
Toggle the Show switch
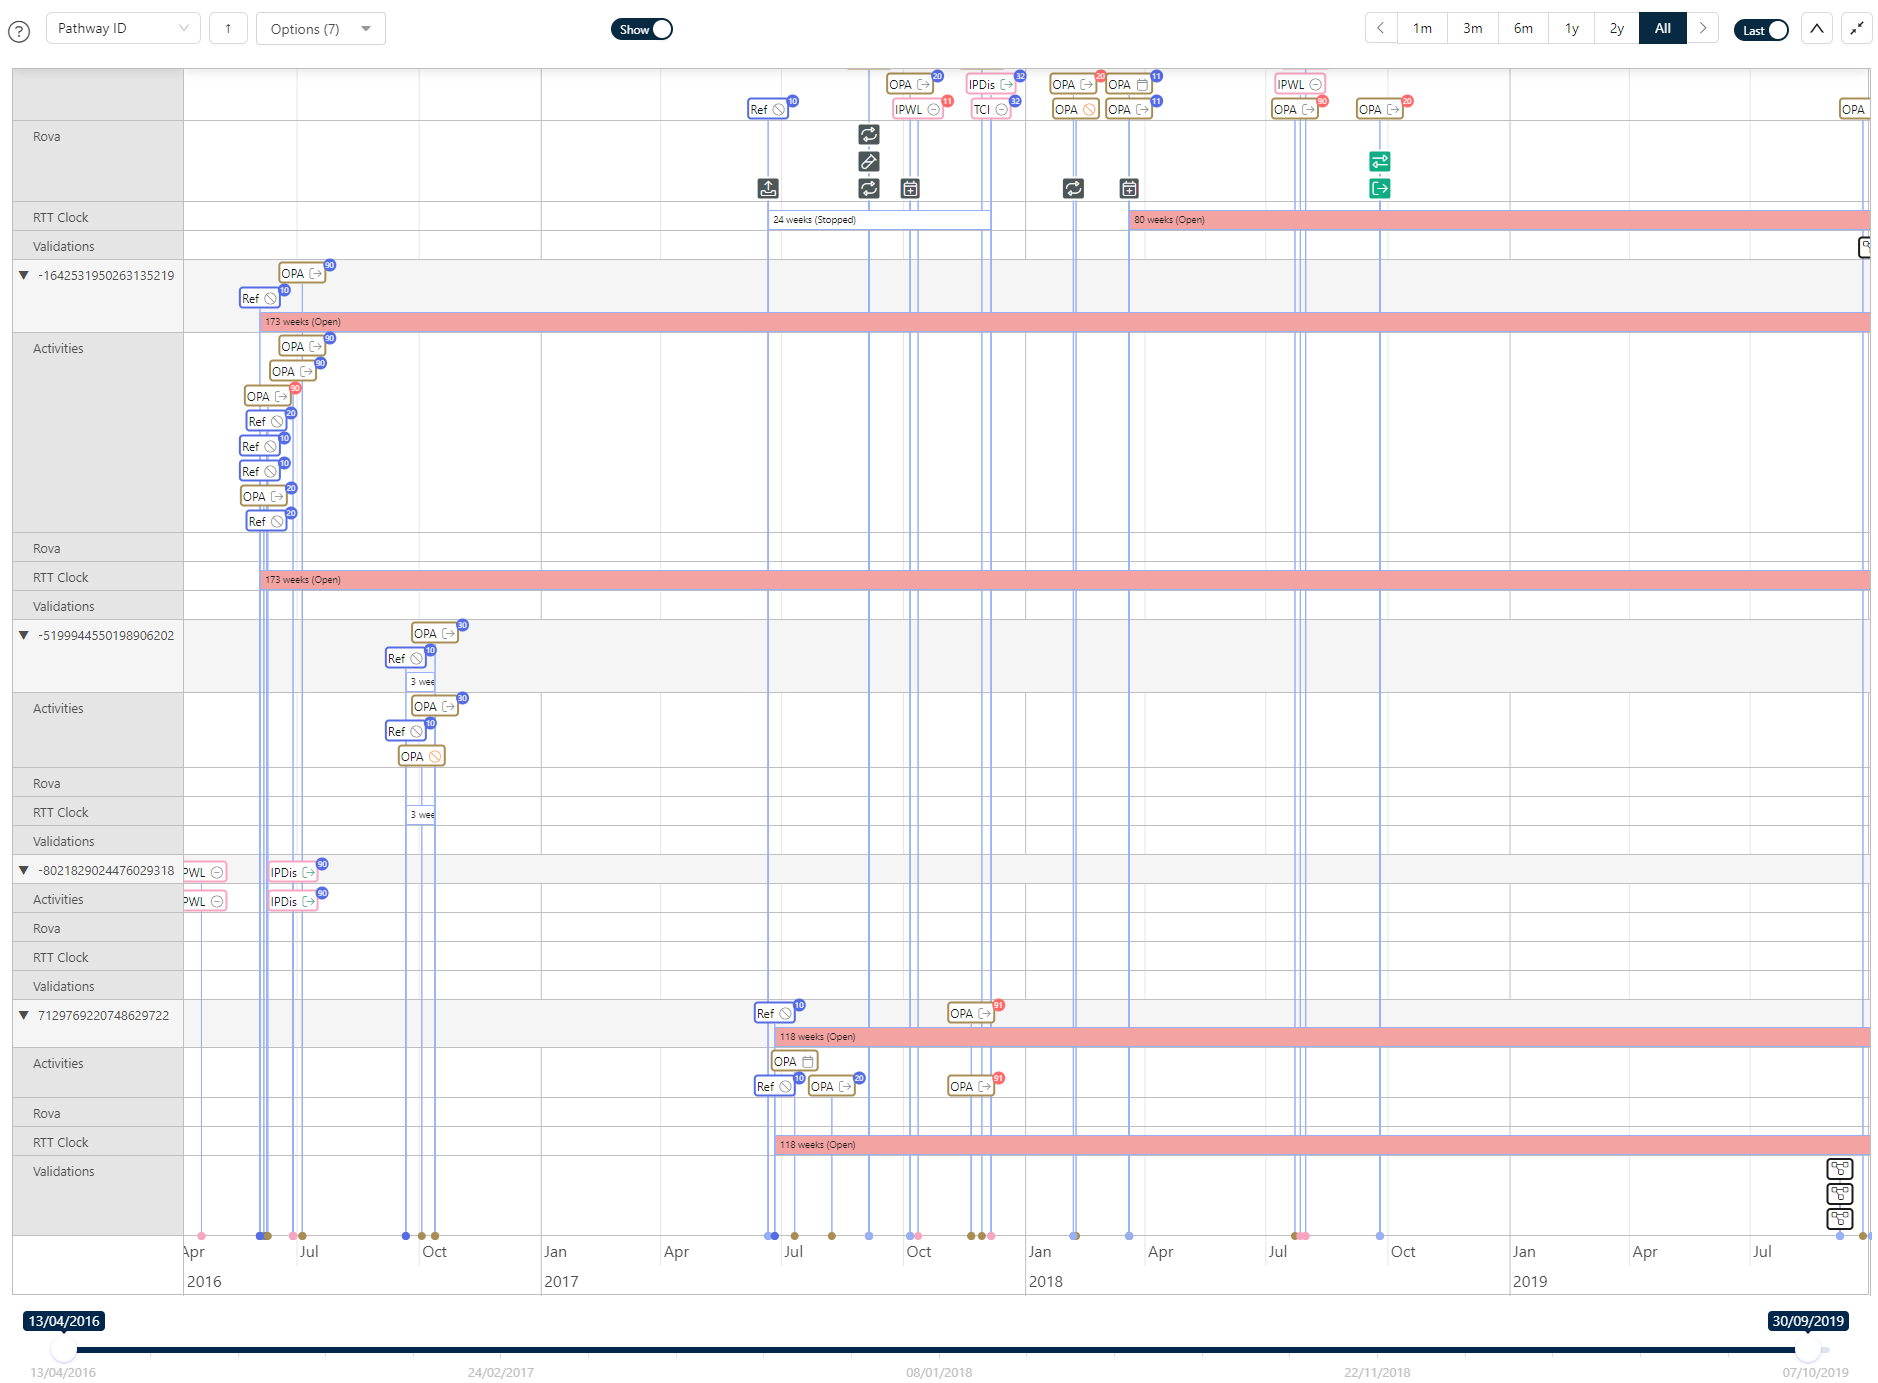pos(642,29)
